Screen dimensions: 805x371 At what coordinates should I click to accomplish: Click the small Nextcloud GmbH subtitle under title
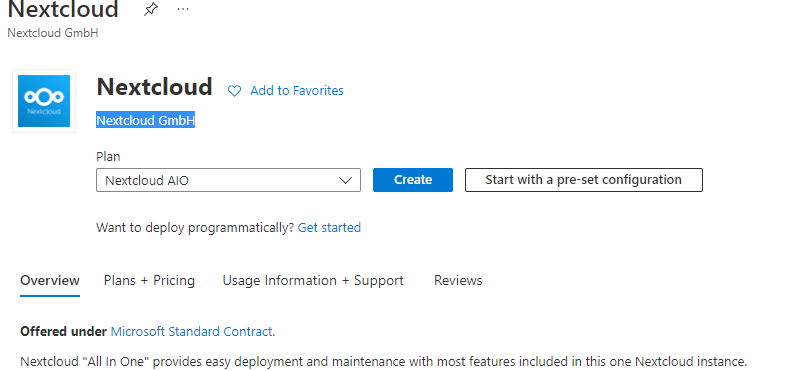click(x=53, y=33)
